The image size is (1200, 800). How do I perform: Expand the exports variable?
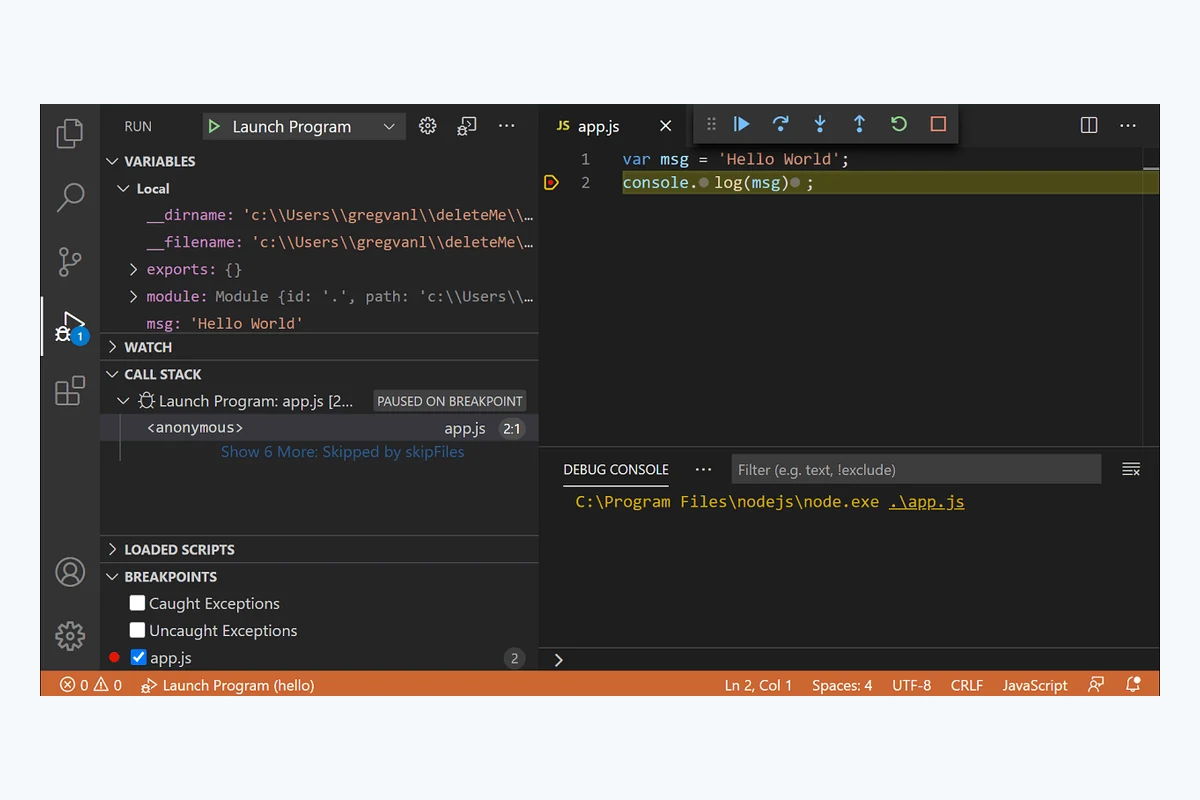pos(134,269)
